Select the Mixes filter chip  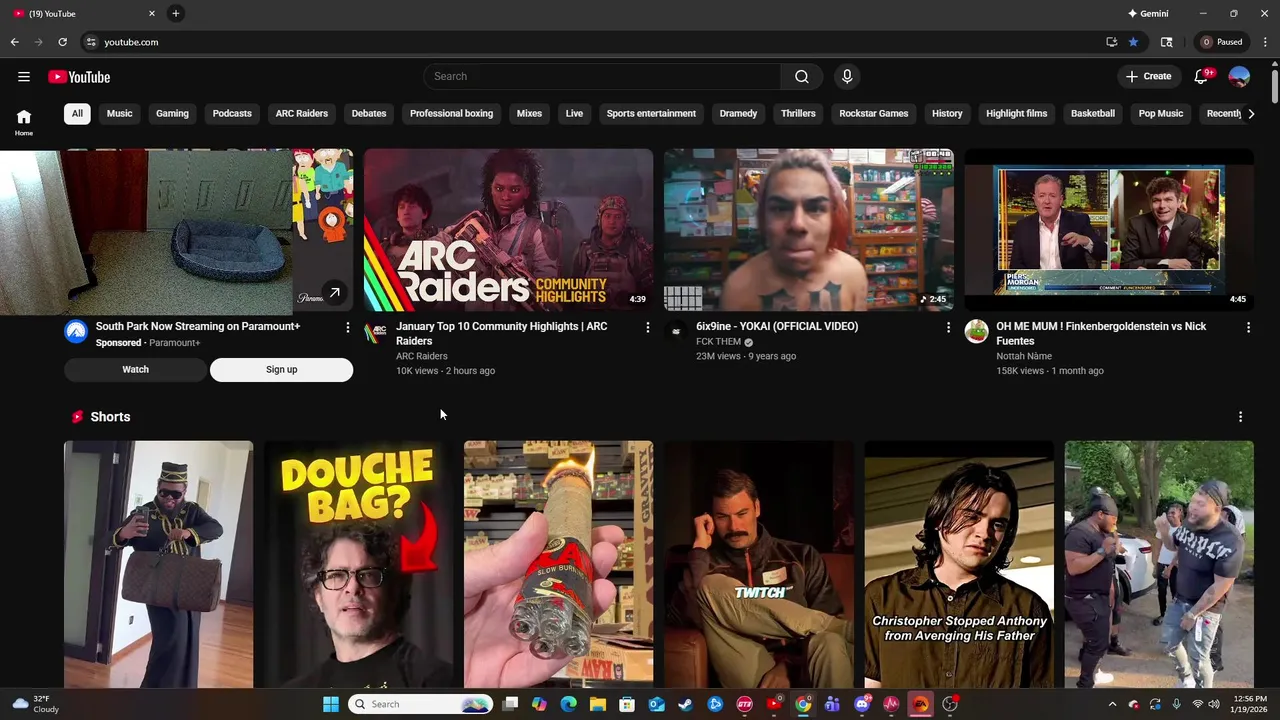point(529,113)
